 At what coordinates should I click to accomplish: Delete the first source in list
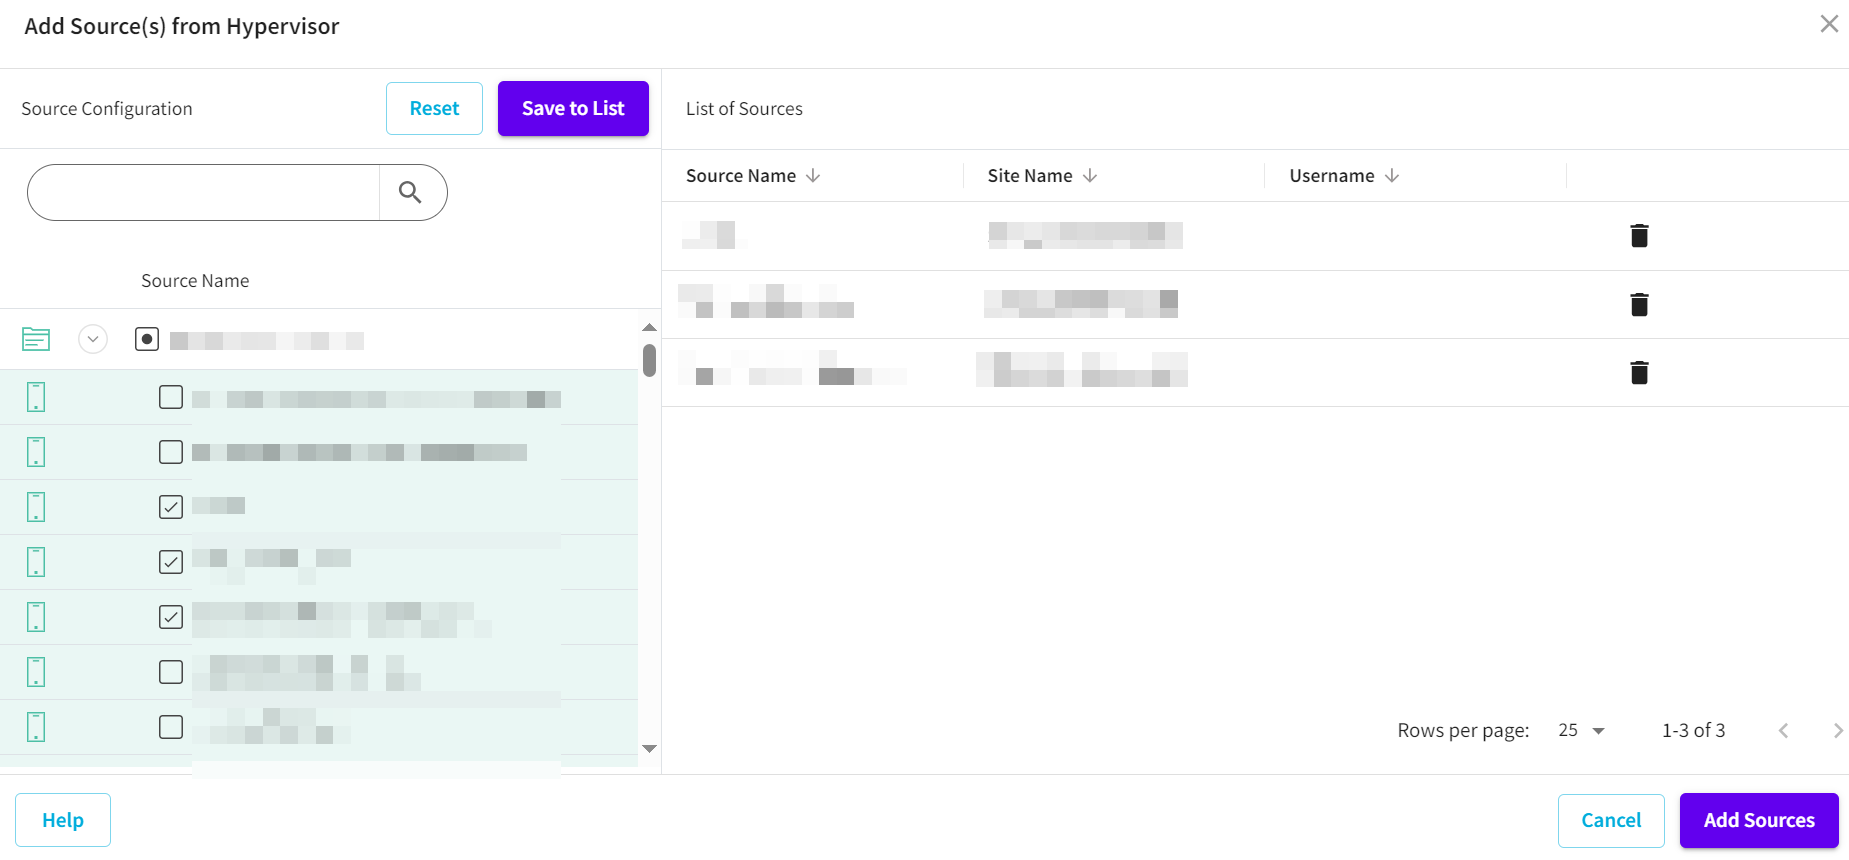(x=1639, y=236)
